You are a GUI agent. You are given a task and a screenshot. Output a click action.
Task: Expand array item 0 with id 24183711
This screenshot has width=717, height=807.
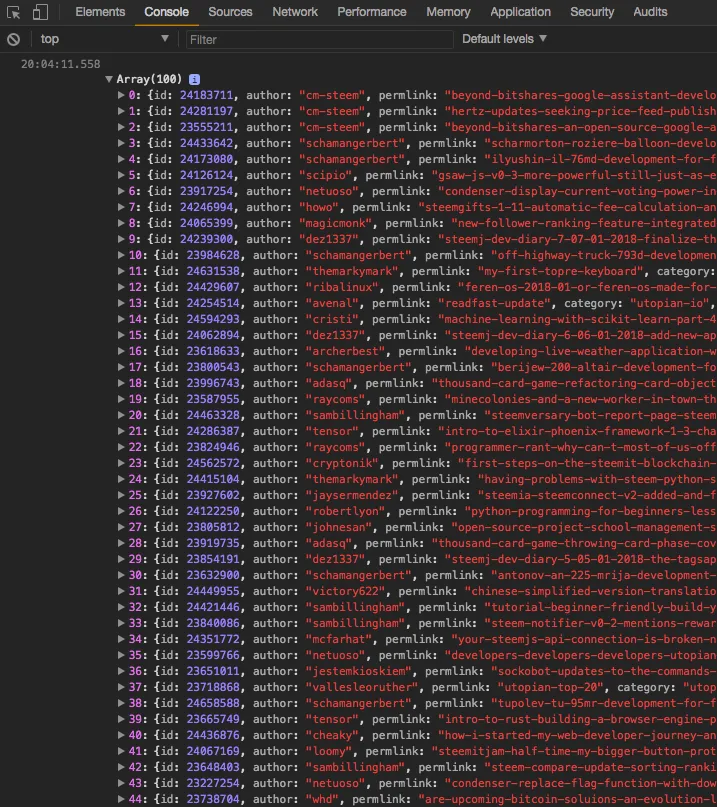(121, 95)
